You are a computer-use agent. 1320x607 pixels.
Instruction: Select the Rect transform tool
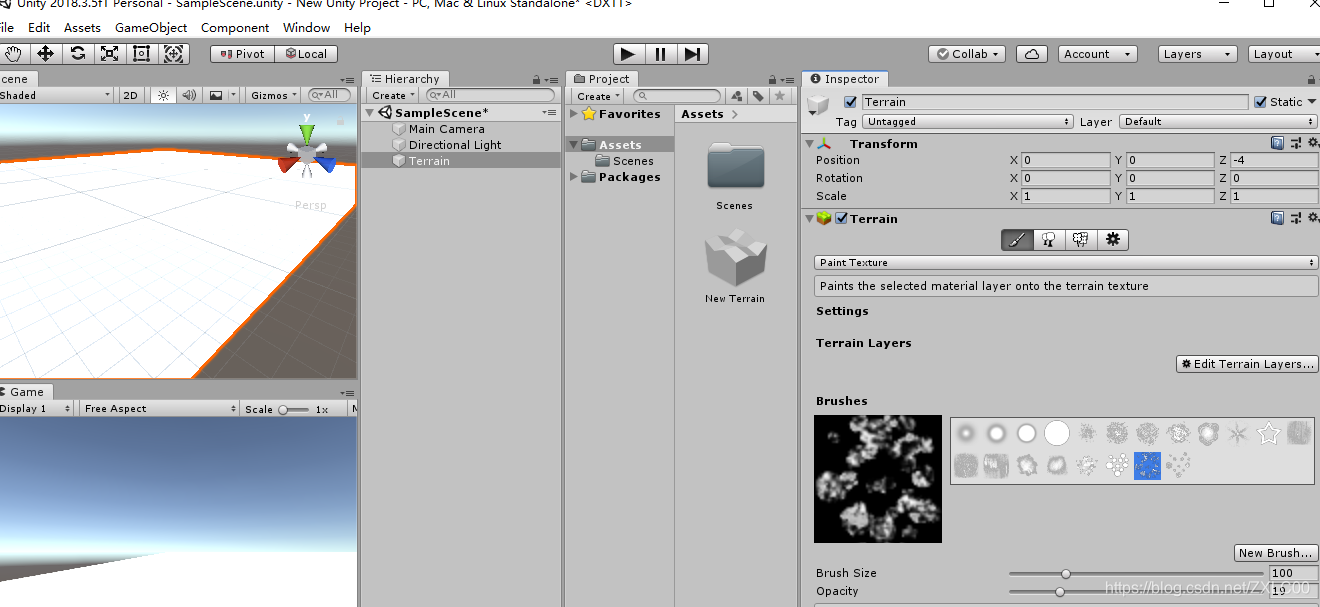click(141, 54)
